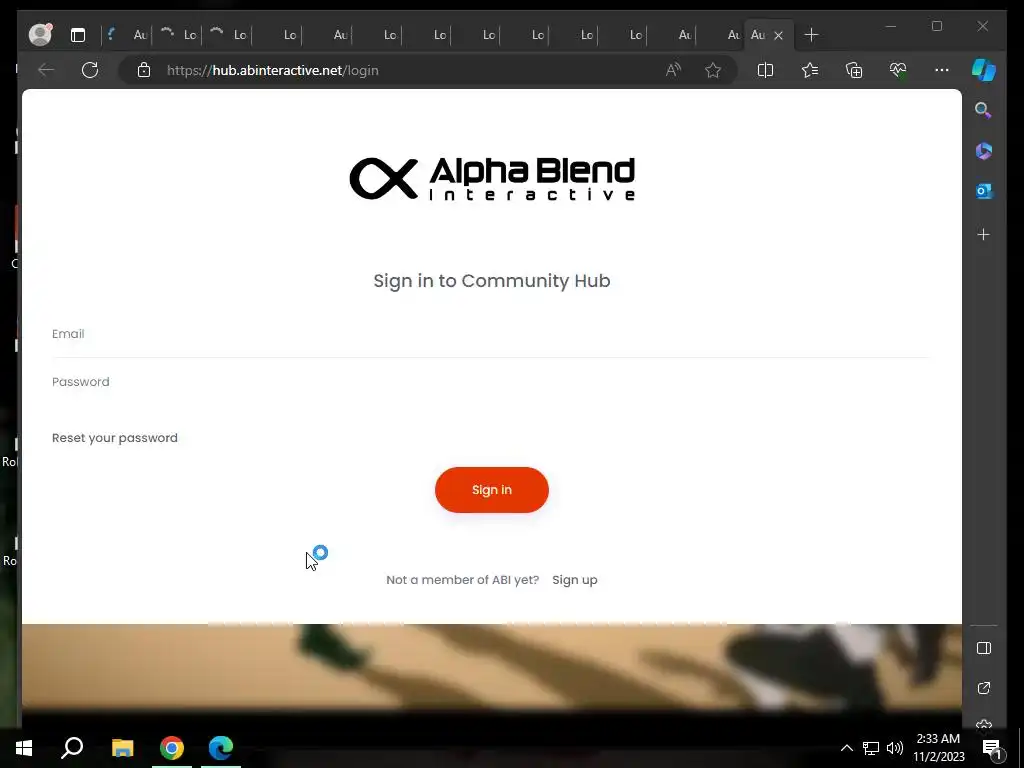Close the active Au tab
This screenshot has height=768, width=1024.
[778, 35]
